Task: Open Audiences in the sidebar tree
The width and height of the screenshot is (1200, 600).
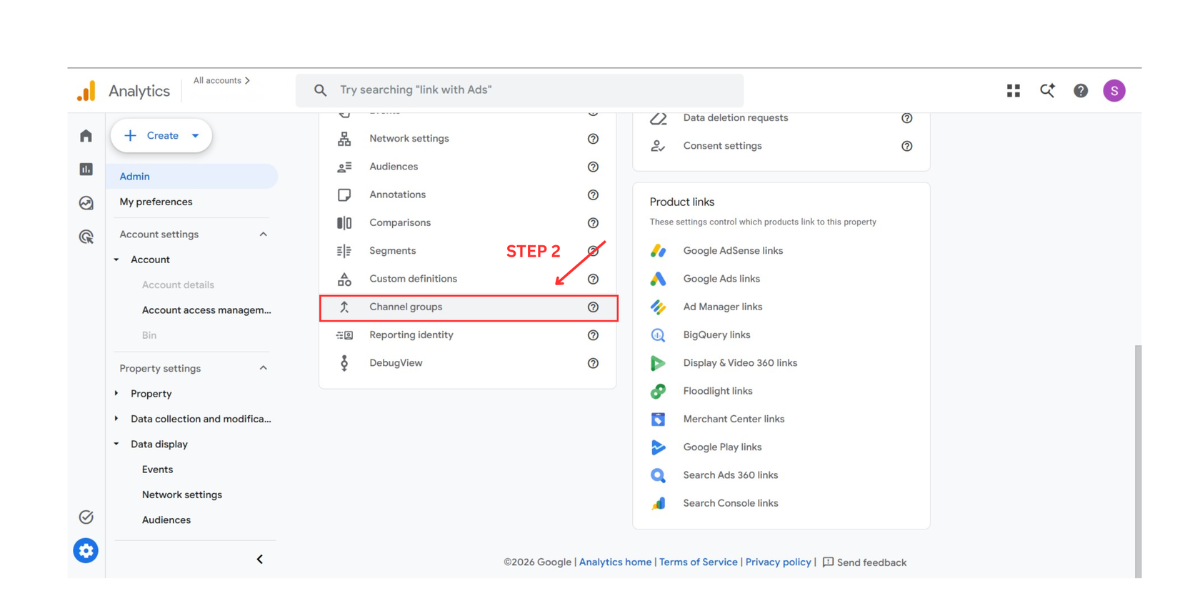Action: [166, 520]
